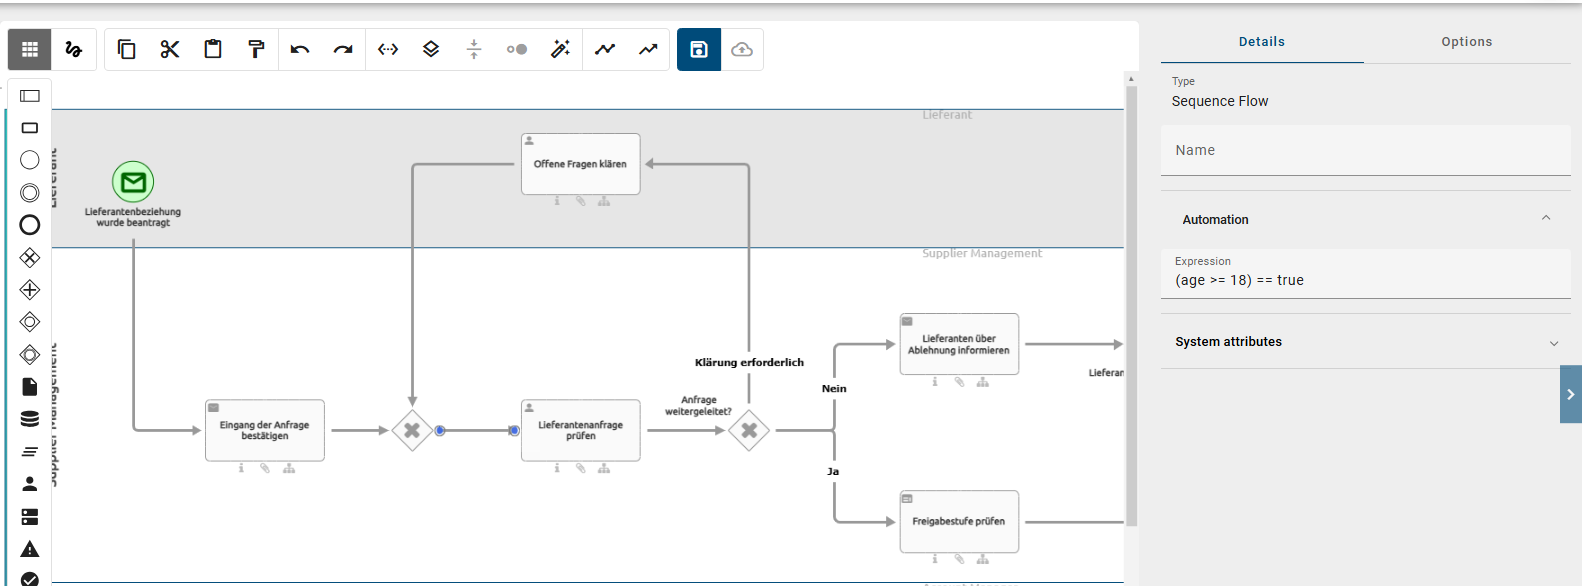Click the copy icon in toolbar

tap(127, 49)
